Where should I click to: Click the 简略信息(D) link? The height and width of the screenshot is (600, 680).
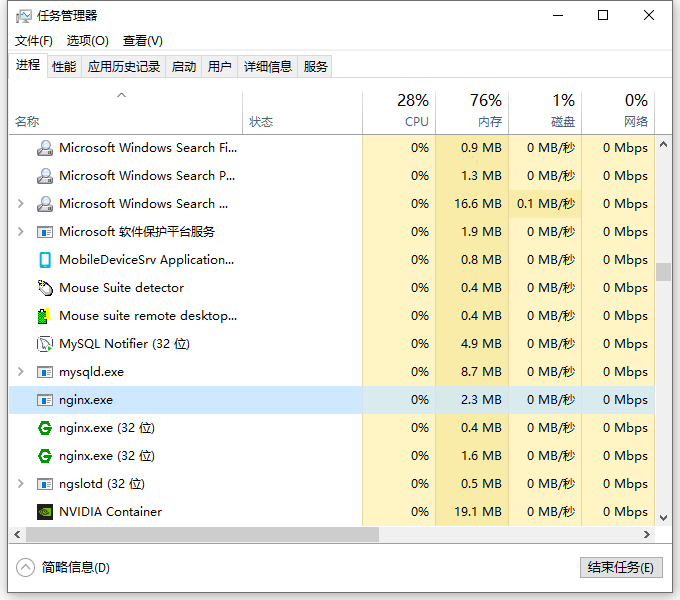(76, 567)
